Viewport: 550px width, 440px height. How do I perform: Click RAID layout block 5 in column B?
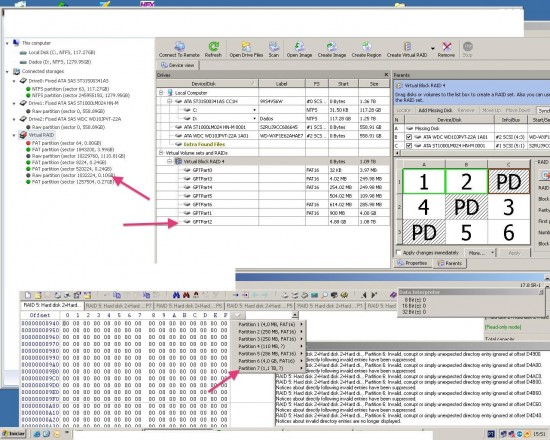pyautogui.click(x=466, y=232)
